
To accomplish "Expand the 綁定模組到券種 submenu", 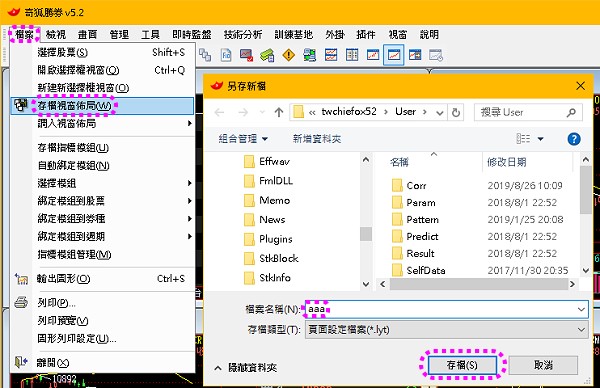I will (x=103, y=218).
